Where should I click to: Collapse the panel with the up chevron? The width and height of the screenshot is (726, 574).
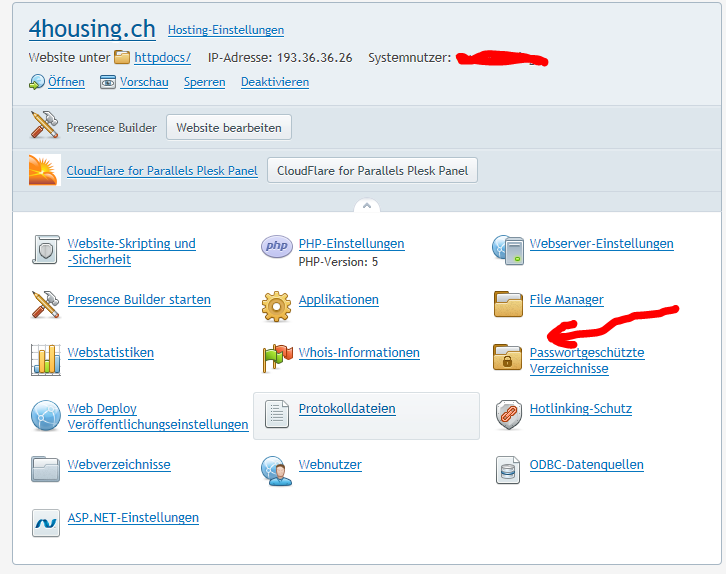click(x=365, y=206)
